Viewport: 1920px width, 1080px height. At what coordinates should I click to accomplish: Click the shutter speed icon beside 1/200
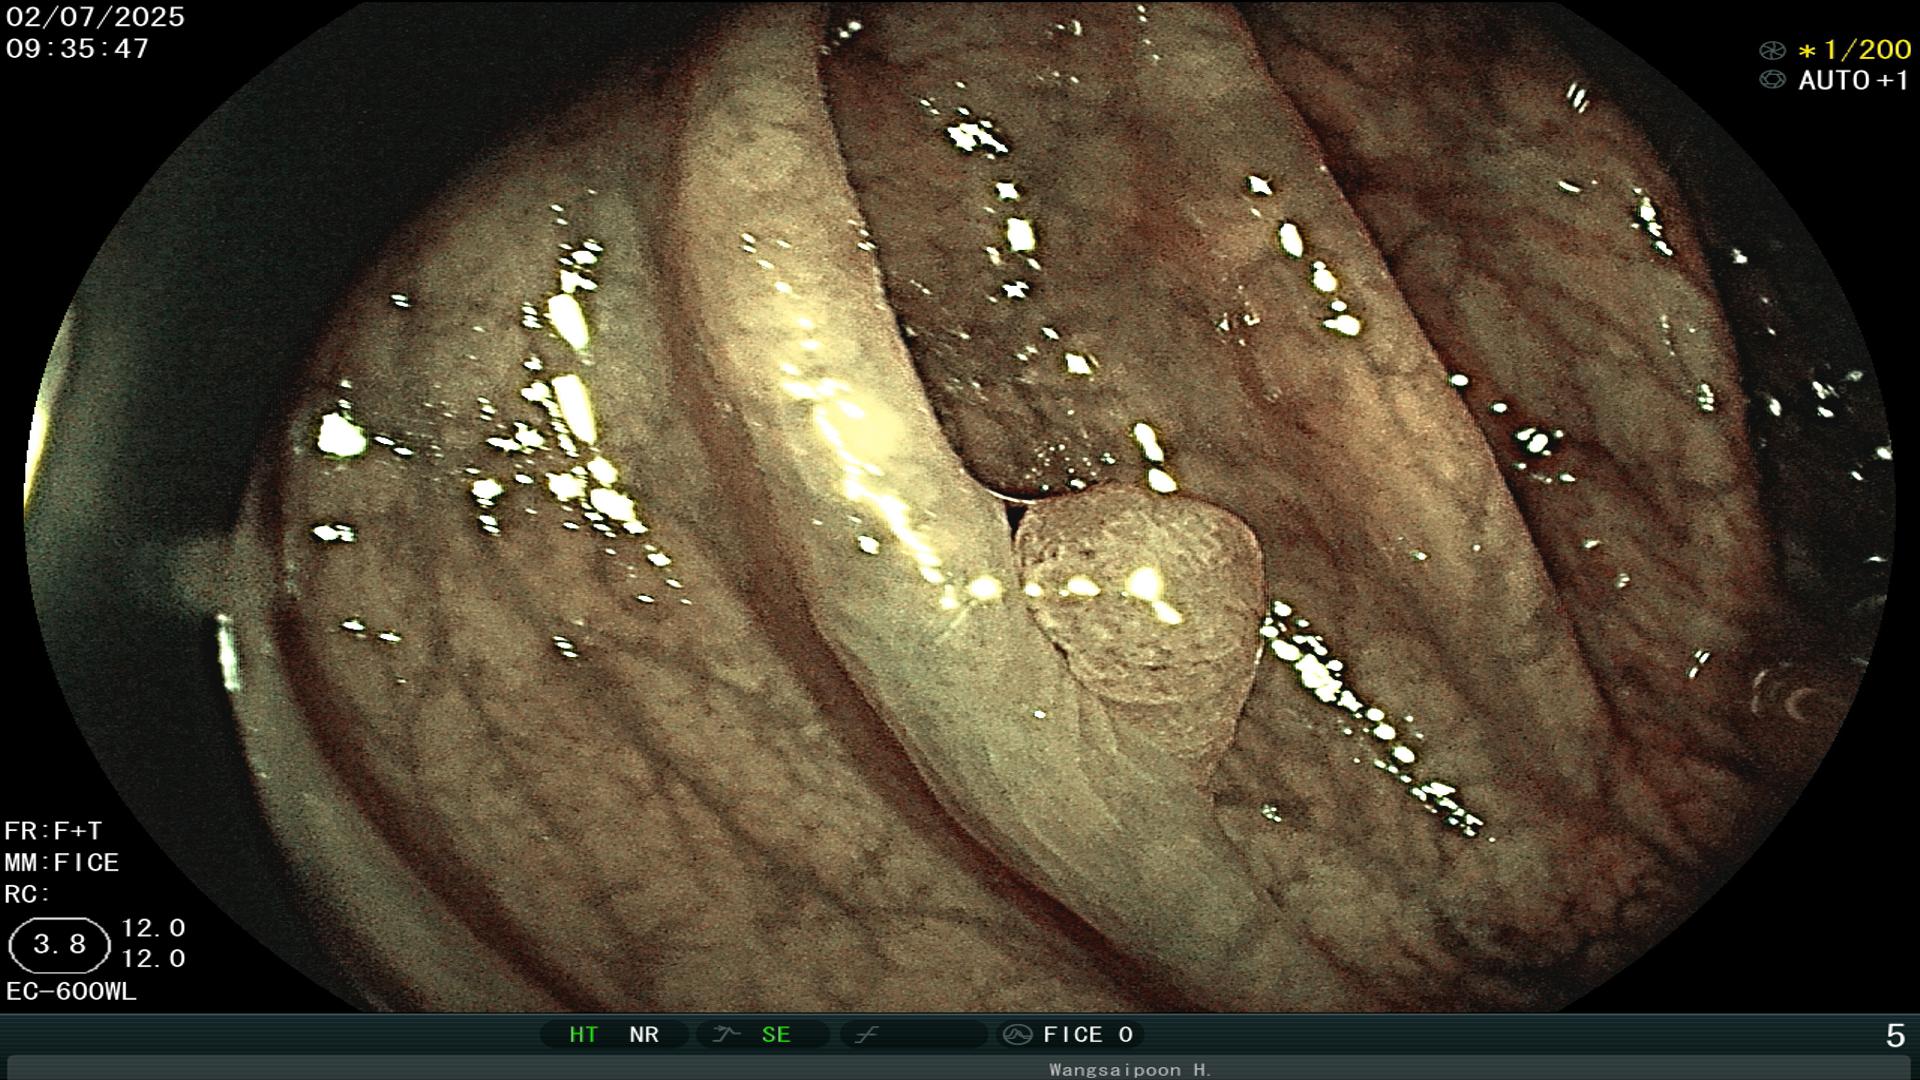pyautogui.click(x=1772, y=50)
